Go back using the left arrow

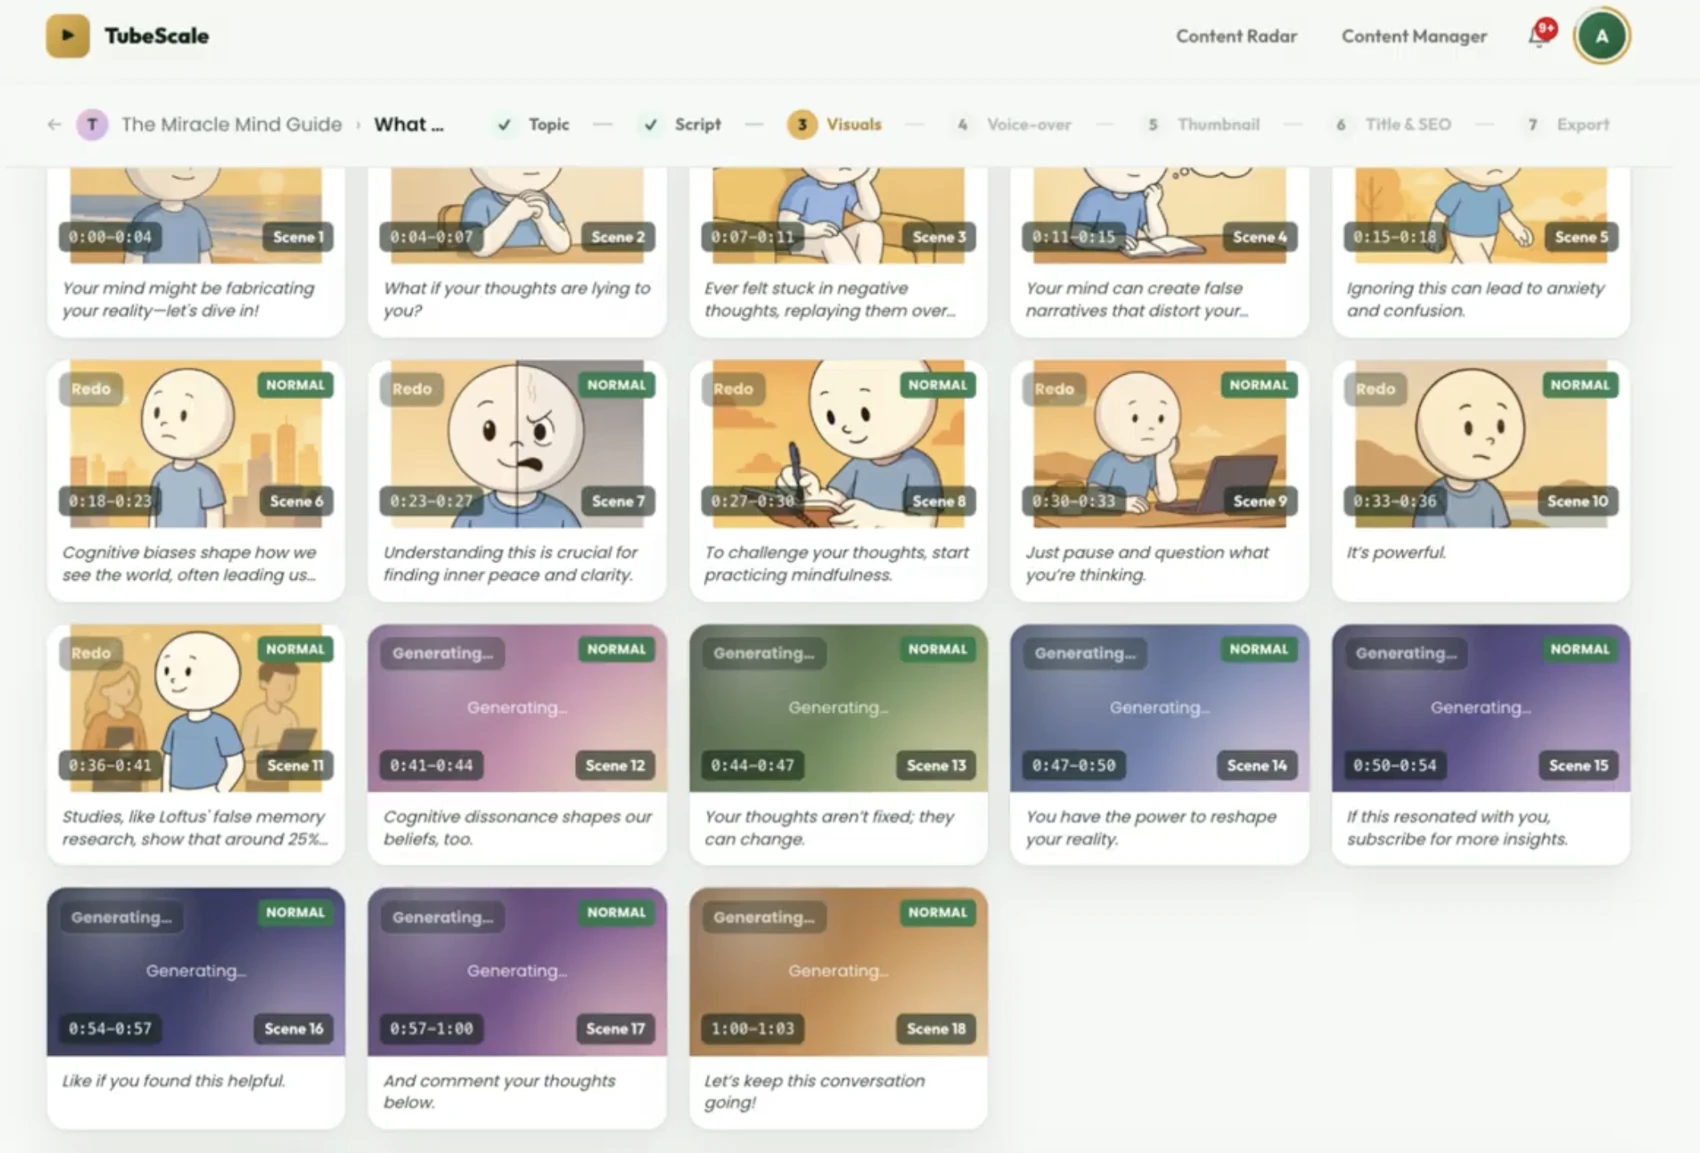click(x=54, y=124)
